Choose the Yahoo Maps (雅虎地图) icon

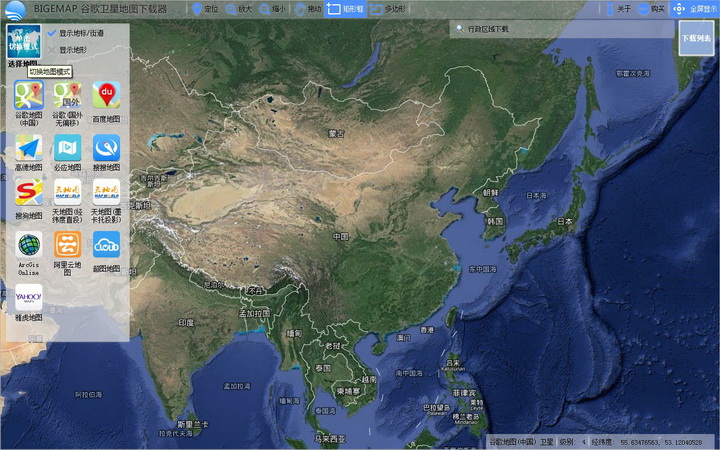(x=28, y=296)
